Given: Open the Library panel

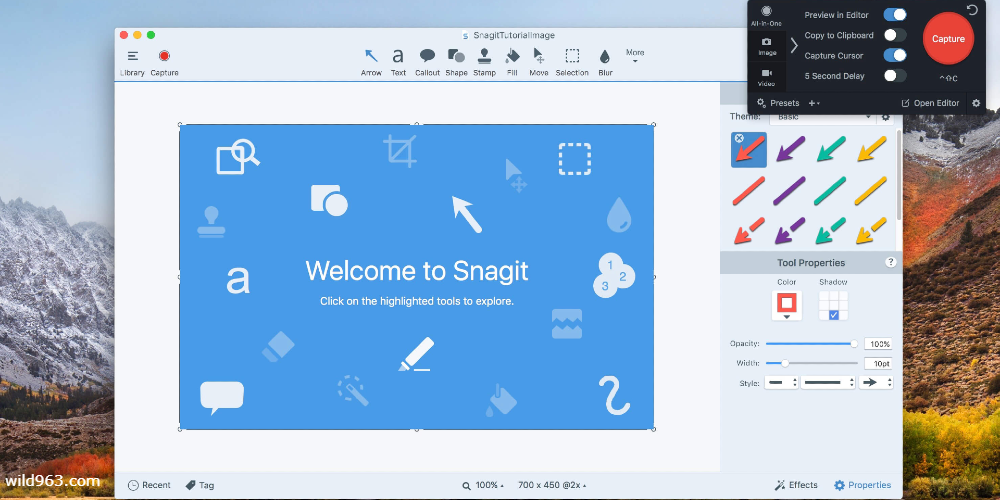Looking at the screenshot, I should 133,62.
